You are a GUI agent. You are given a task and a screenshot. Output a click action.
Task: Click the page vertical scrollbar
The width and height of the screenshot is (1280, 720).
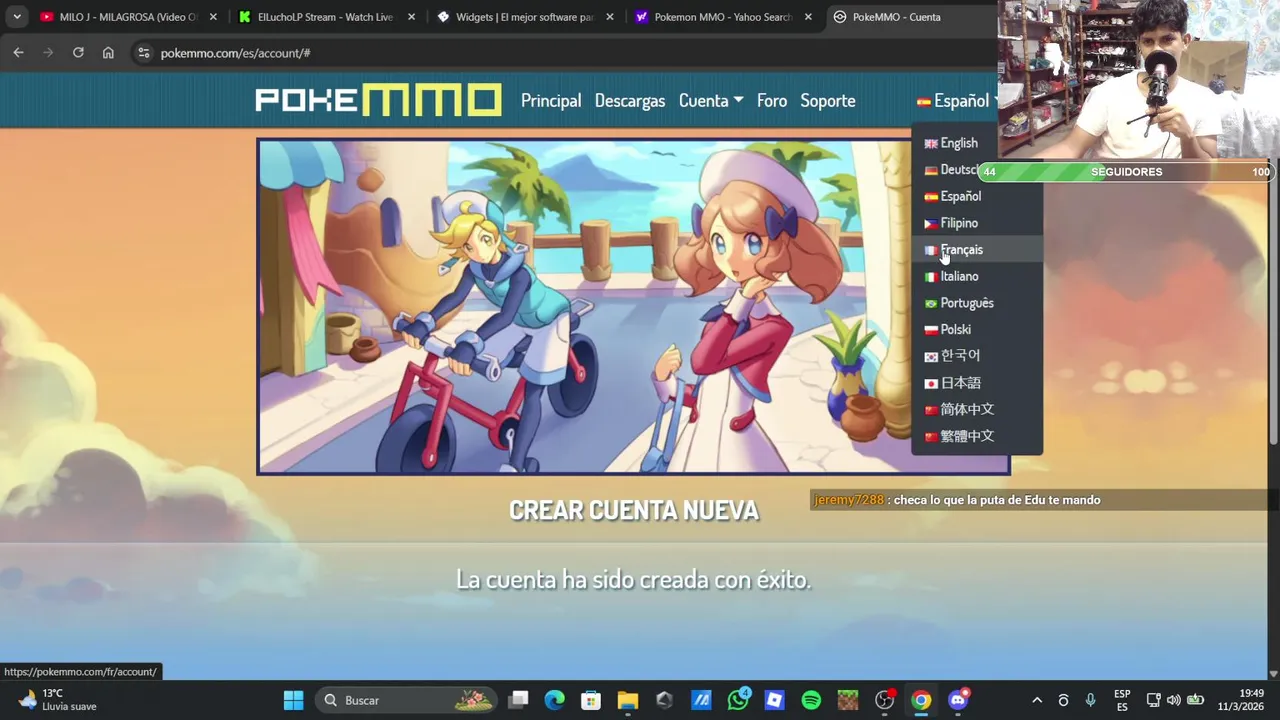pos(1273,300)
